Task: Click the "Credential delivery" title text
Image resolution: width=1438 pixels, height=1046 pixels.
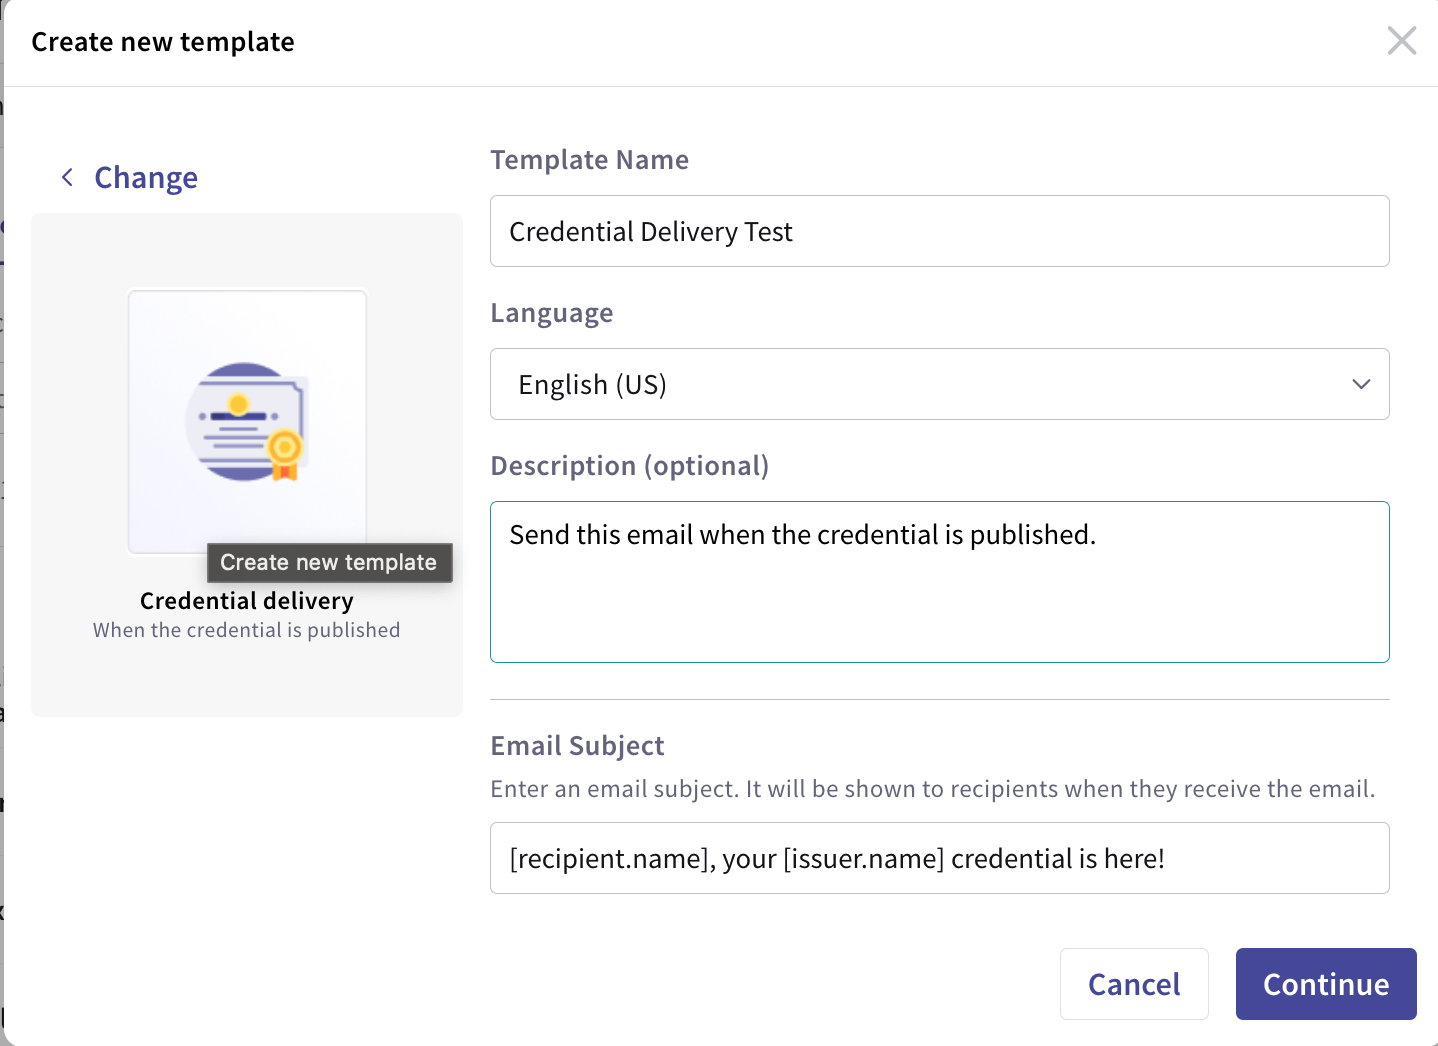Action: click(247, 601)
